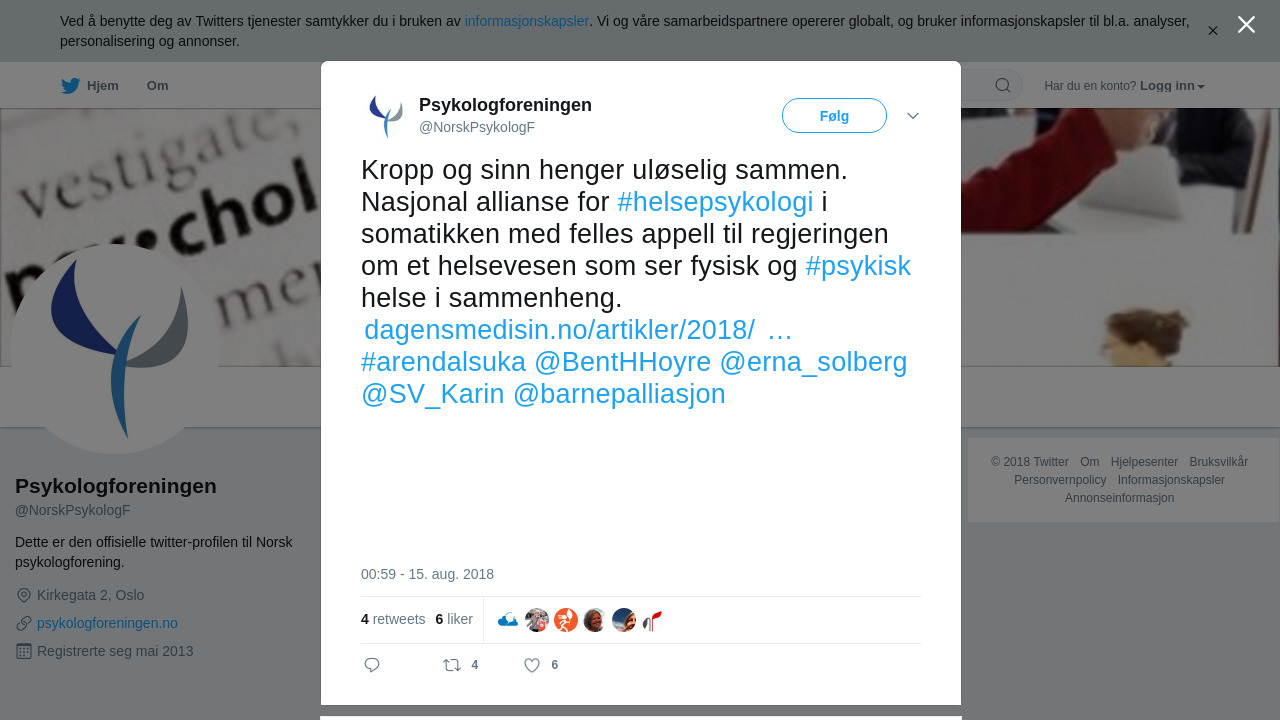Follow Psykologforeningen with Følg button
1280x720 pixels.
point(834,116)
